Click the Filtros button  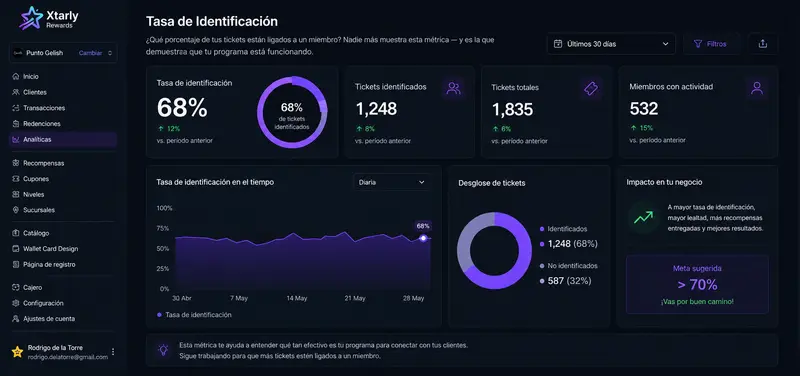click(711, 44)
